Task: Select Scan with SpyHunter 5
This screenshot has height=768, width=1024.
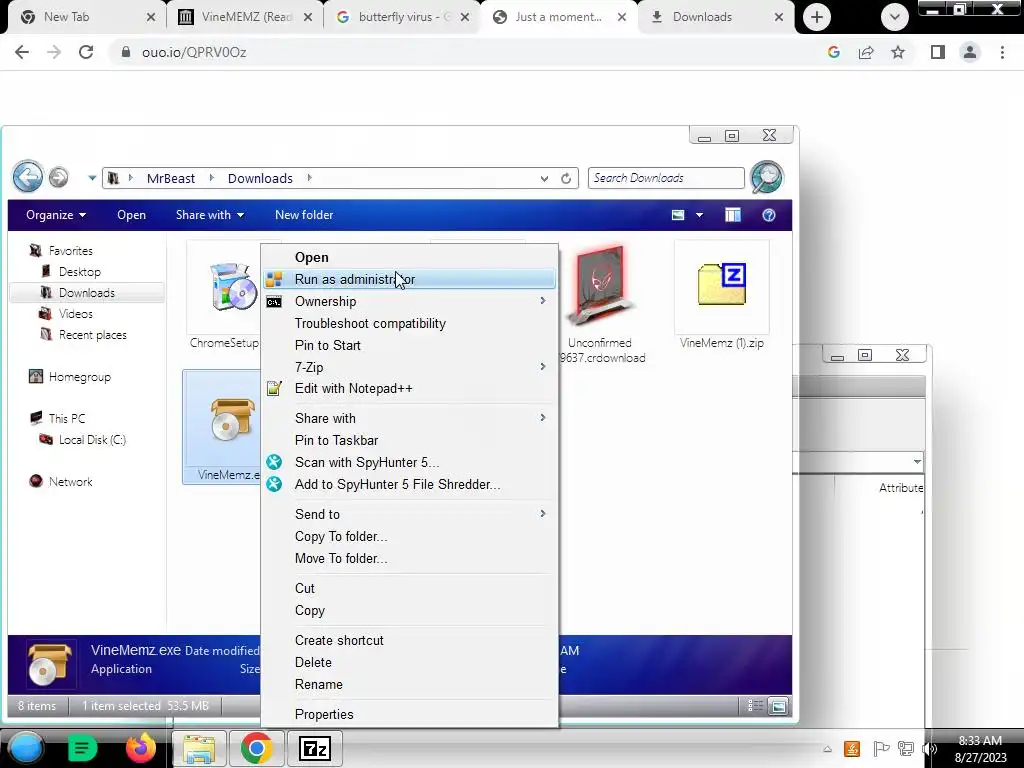Action: (x=409, y=462)
